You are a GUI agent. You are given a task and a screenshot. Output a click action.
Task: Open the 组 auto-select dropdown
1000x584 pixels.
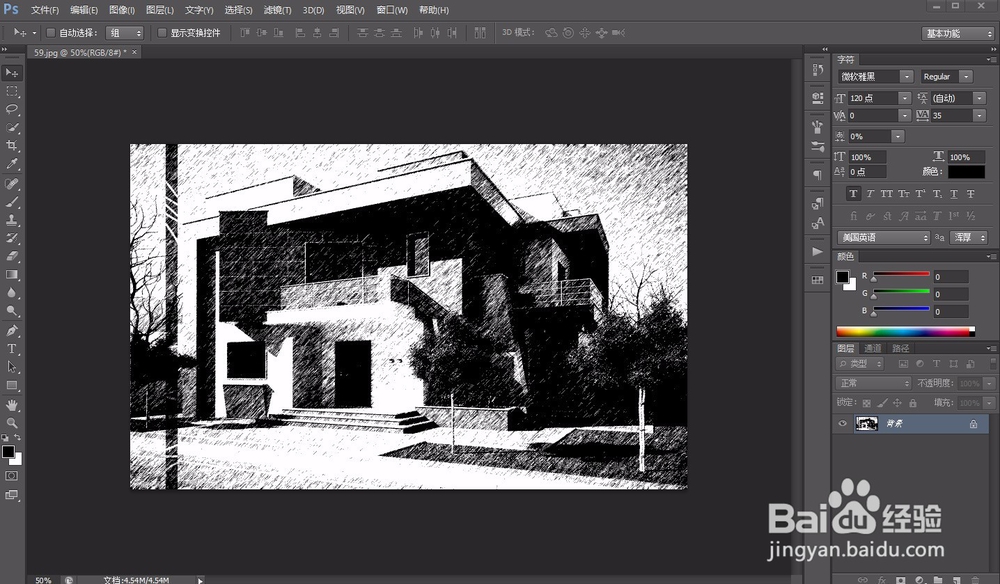[125, 33]
